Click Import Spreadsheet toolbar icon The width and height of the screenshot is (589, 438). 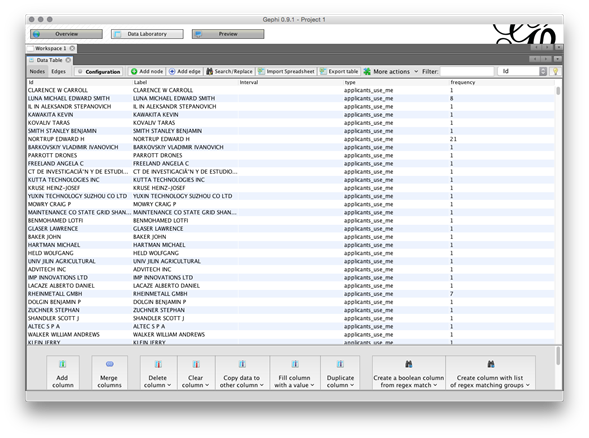pos(286,71)
